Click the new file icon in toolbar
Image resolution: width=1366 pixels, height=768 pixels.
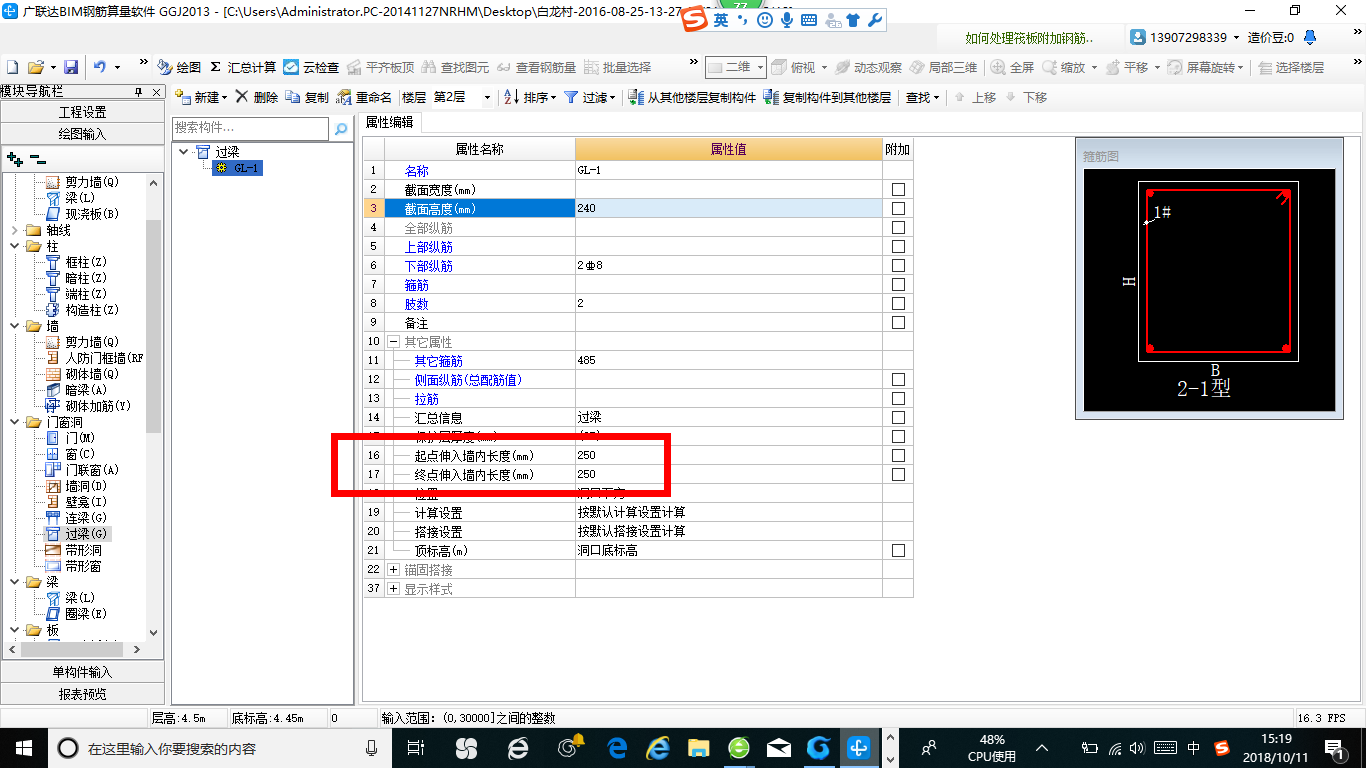12,67
